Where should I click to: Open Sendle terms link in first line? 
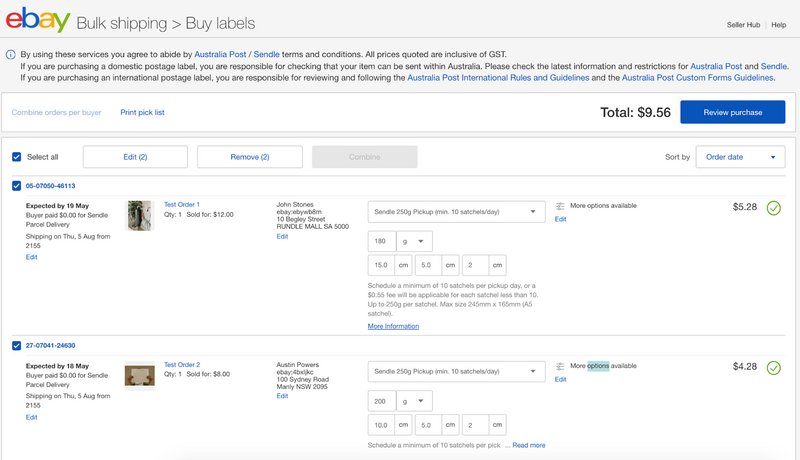click(x=266, y=54)
